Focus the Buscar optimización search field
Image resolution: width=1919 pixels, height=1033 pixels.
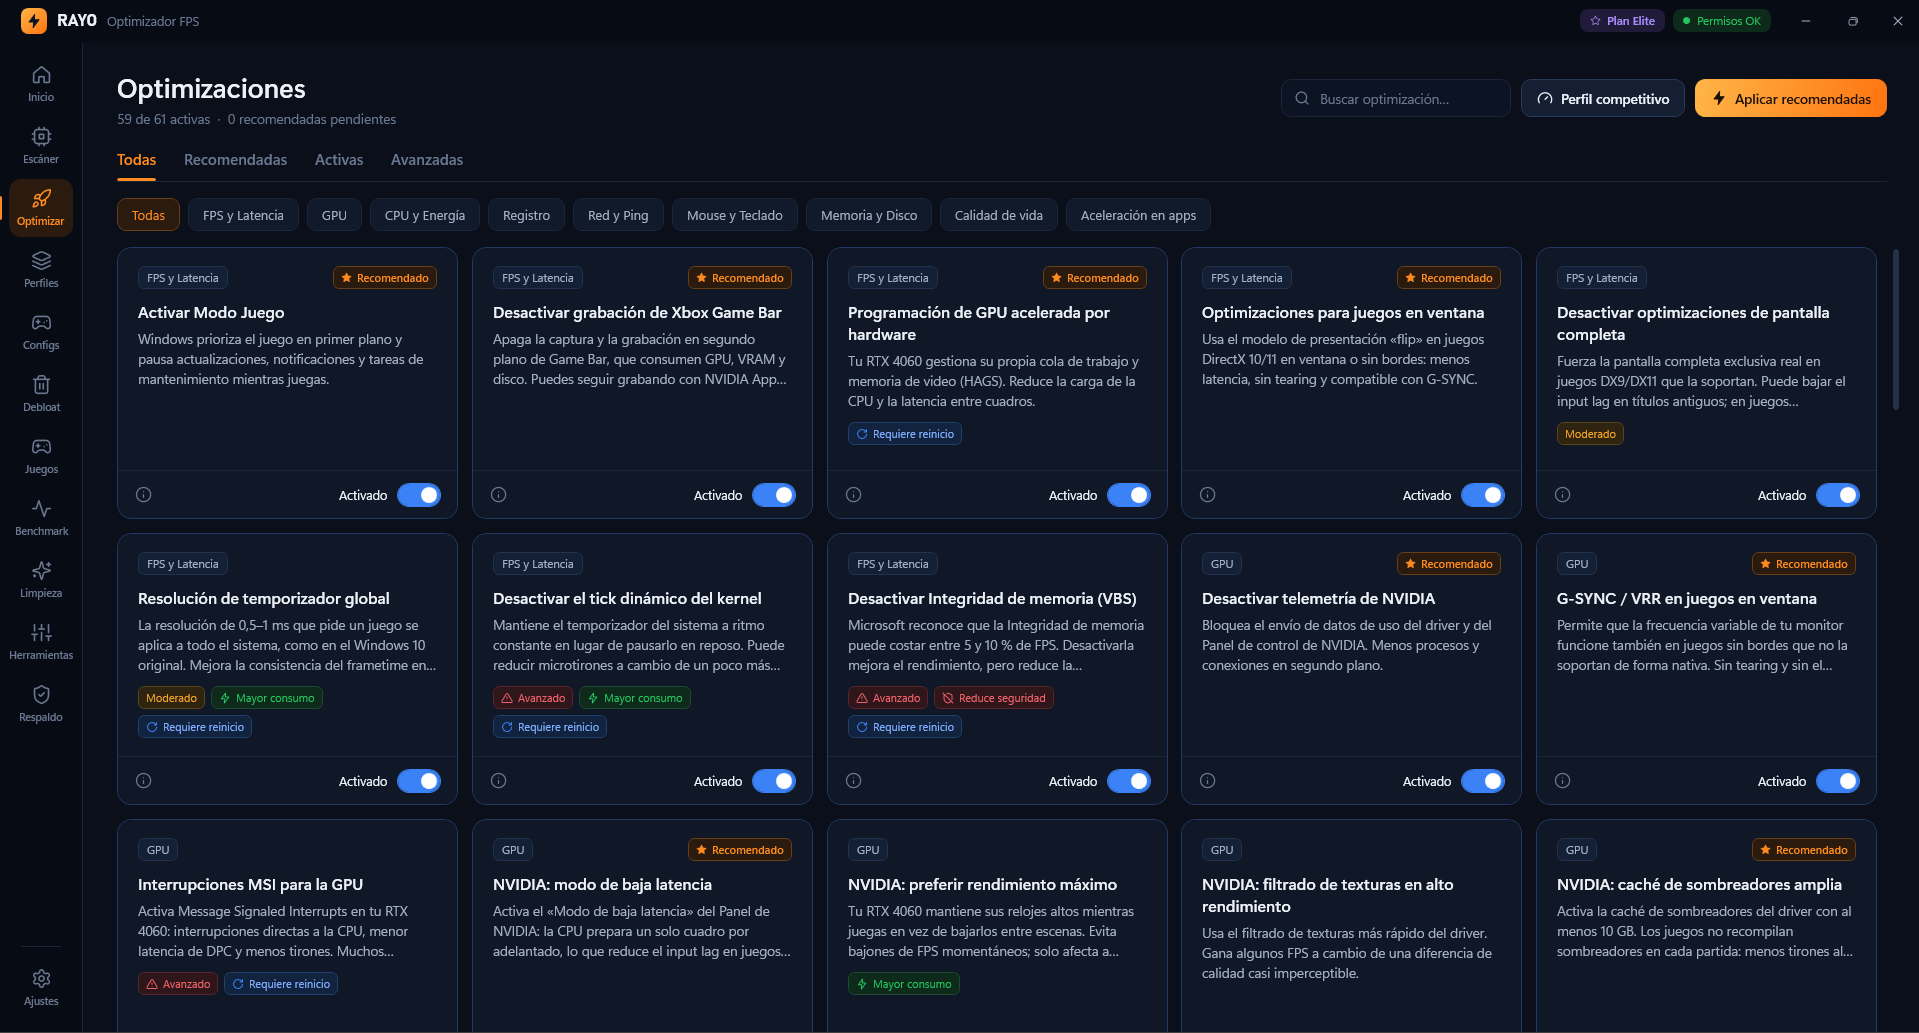pos(1396,98)
